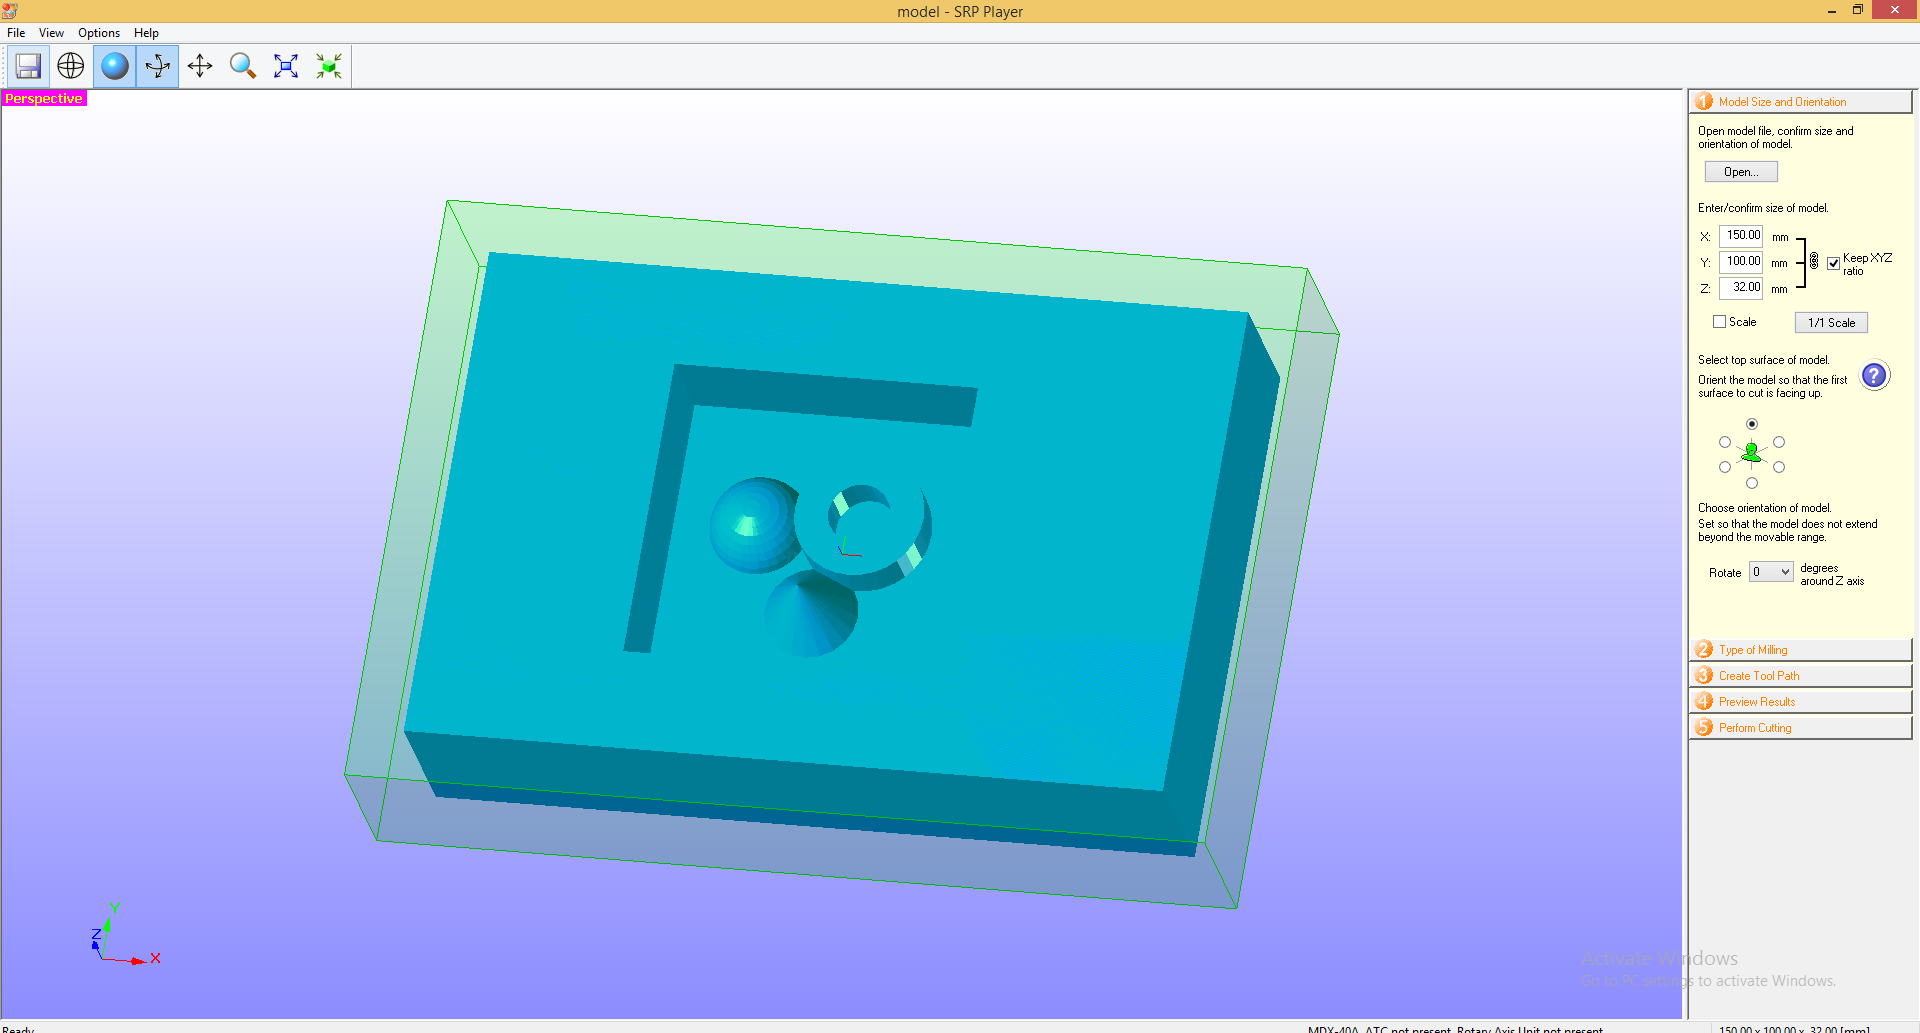The width and height of the screenshot is (1920, 1033).
Task: Expand the Create Tool Path section
Action: (x=1801, y=675)
